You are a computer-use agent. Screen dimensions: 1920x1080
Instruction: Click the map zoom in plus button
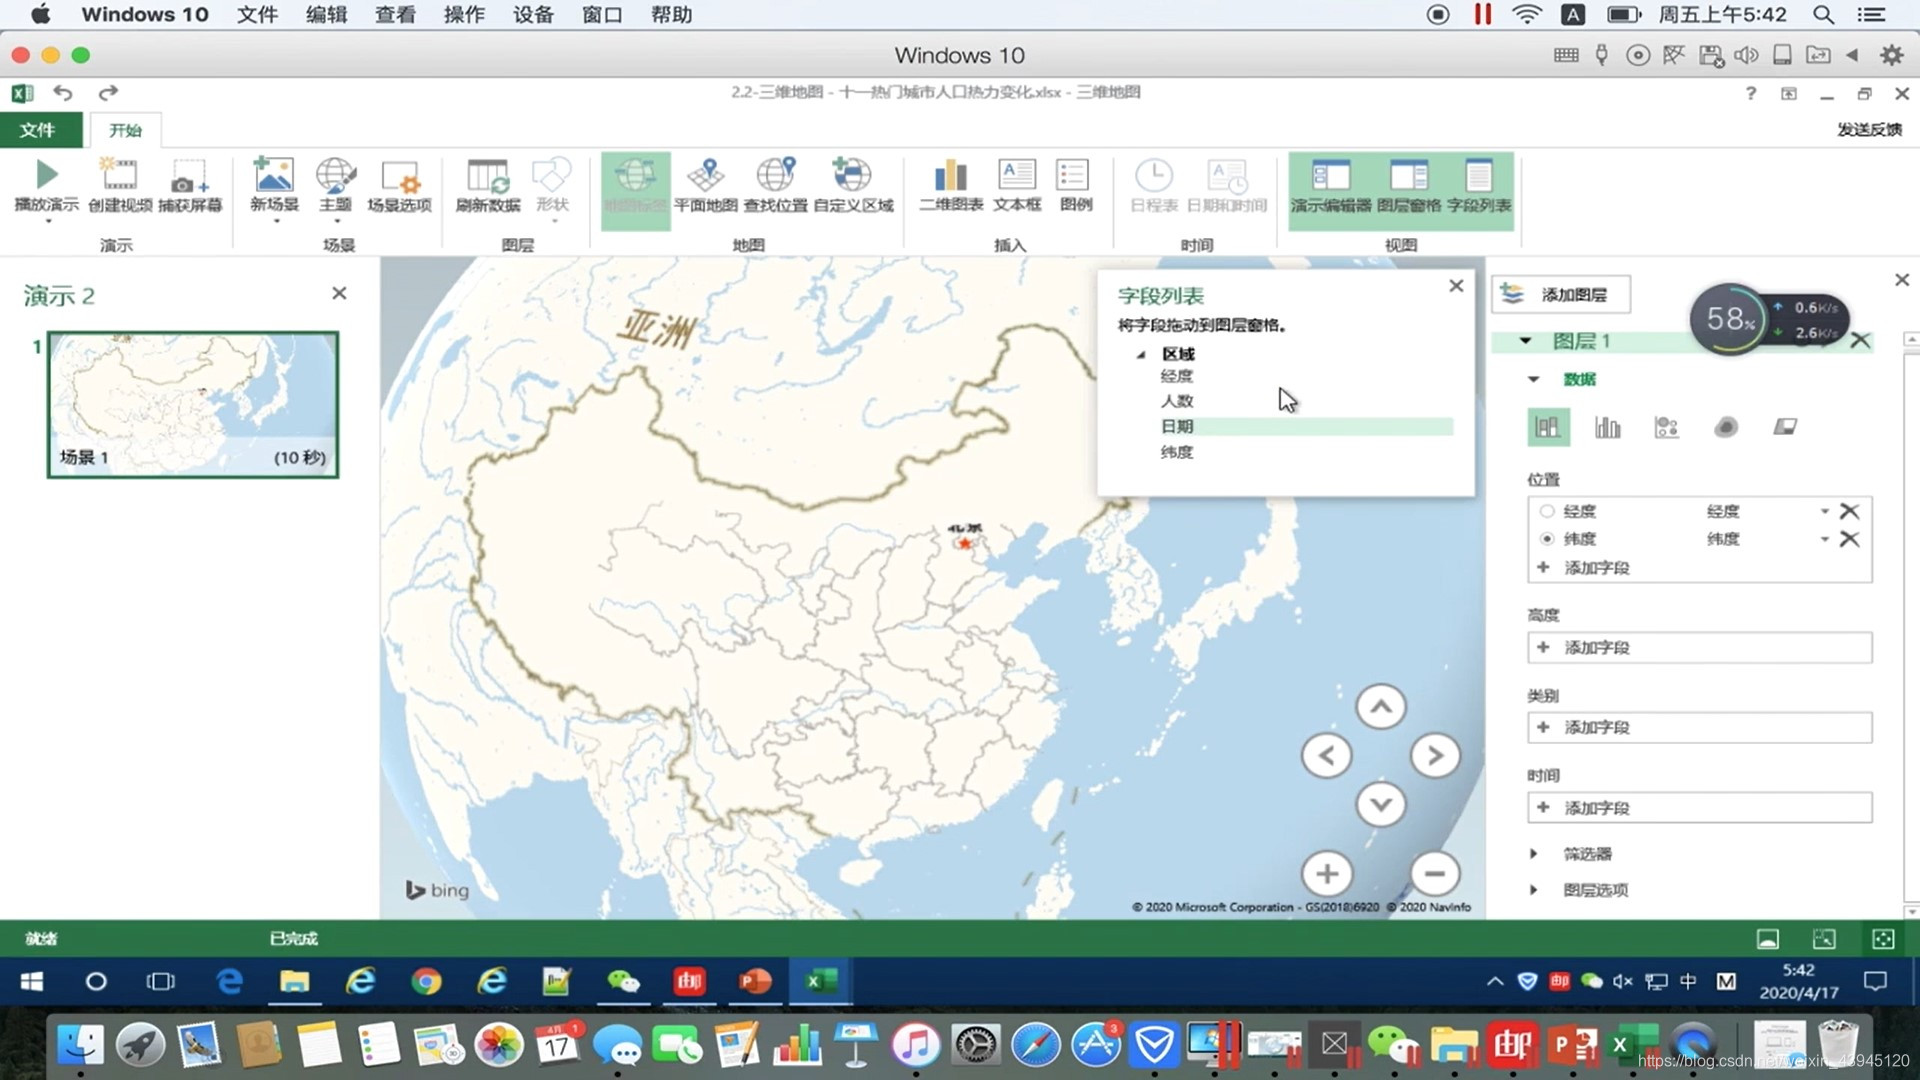tap(1327, 874)
